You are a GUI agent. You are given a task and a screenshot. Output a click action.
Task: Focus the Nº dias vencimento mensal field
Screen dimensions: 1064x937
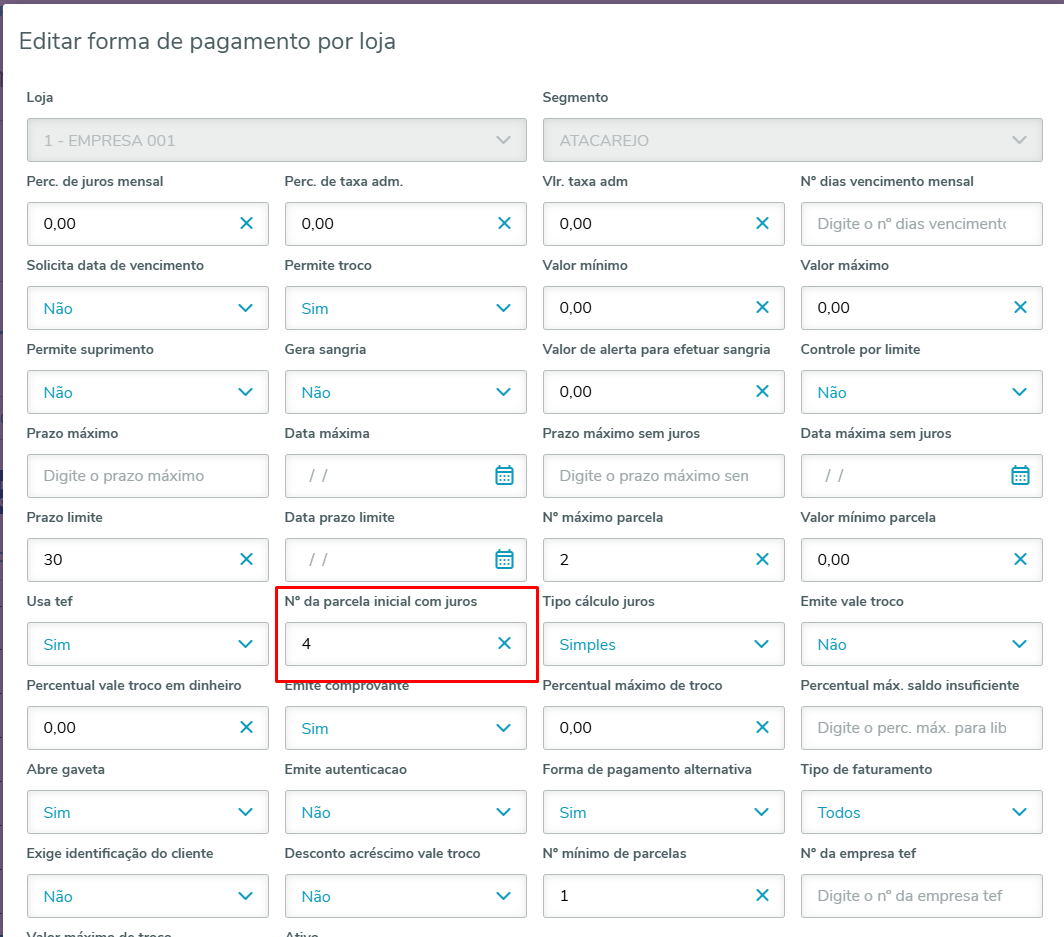click(x=921, y=224)
